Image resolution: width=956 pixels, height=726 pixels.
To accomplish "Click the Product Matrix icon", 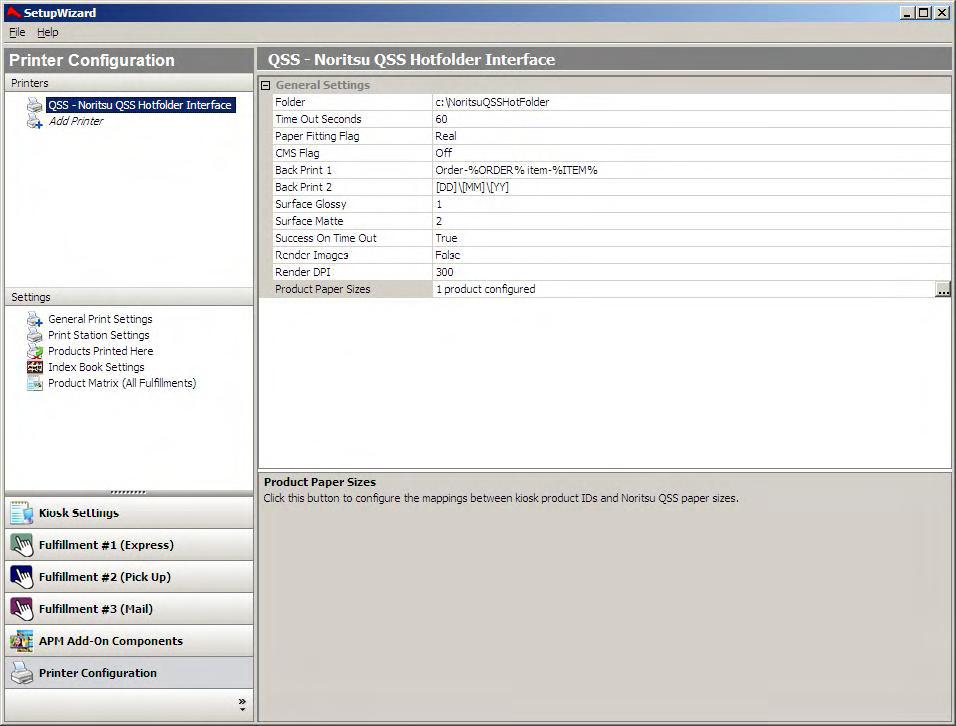I will (x=35, y=383).
